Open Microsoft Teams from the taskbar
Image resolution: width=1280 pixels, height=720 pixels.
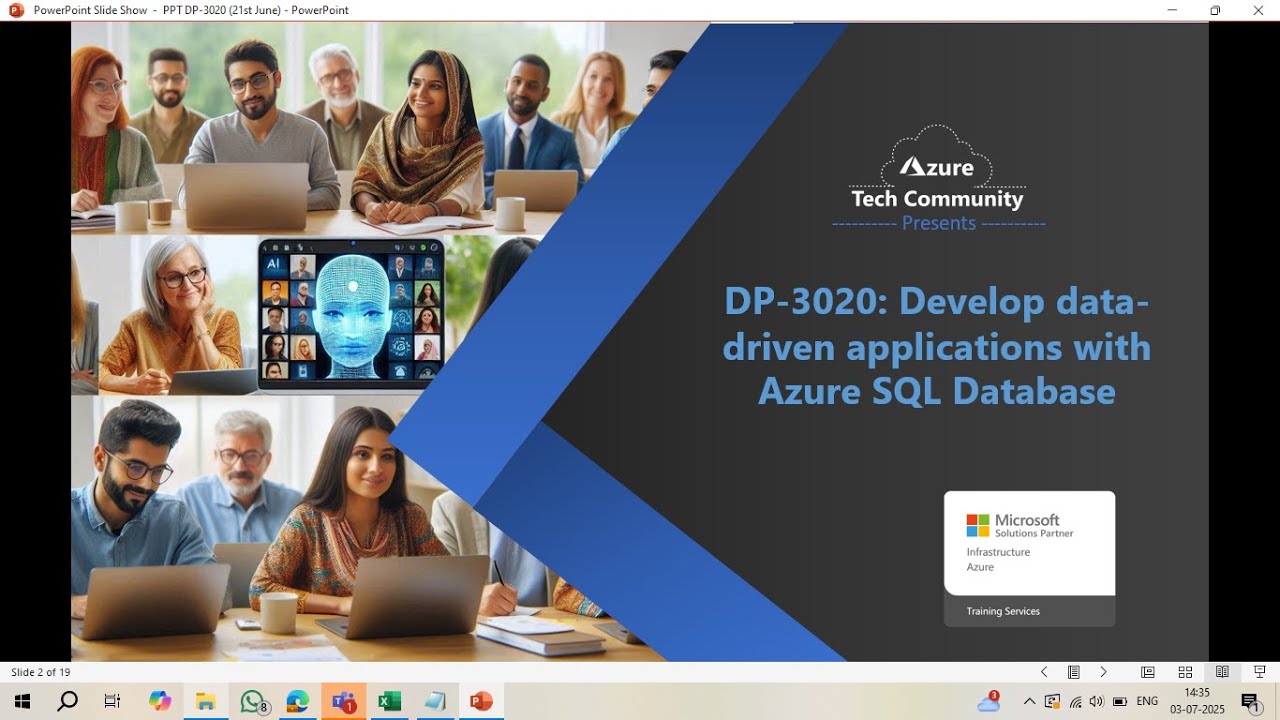344,701
